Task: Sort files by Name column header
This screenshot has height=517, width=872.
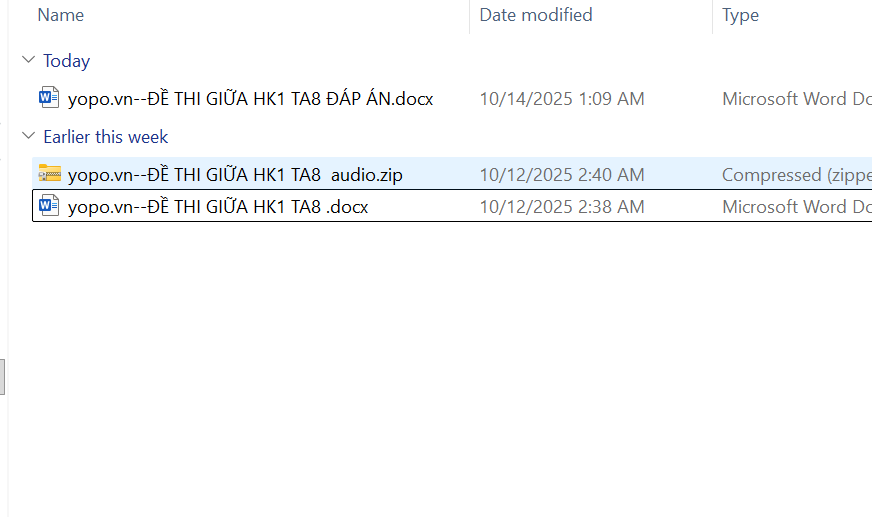Action: (60, 15)
